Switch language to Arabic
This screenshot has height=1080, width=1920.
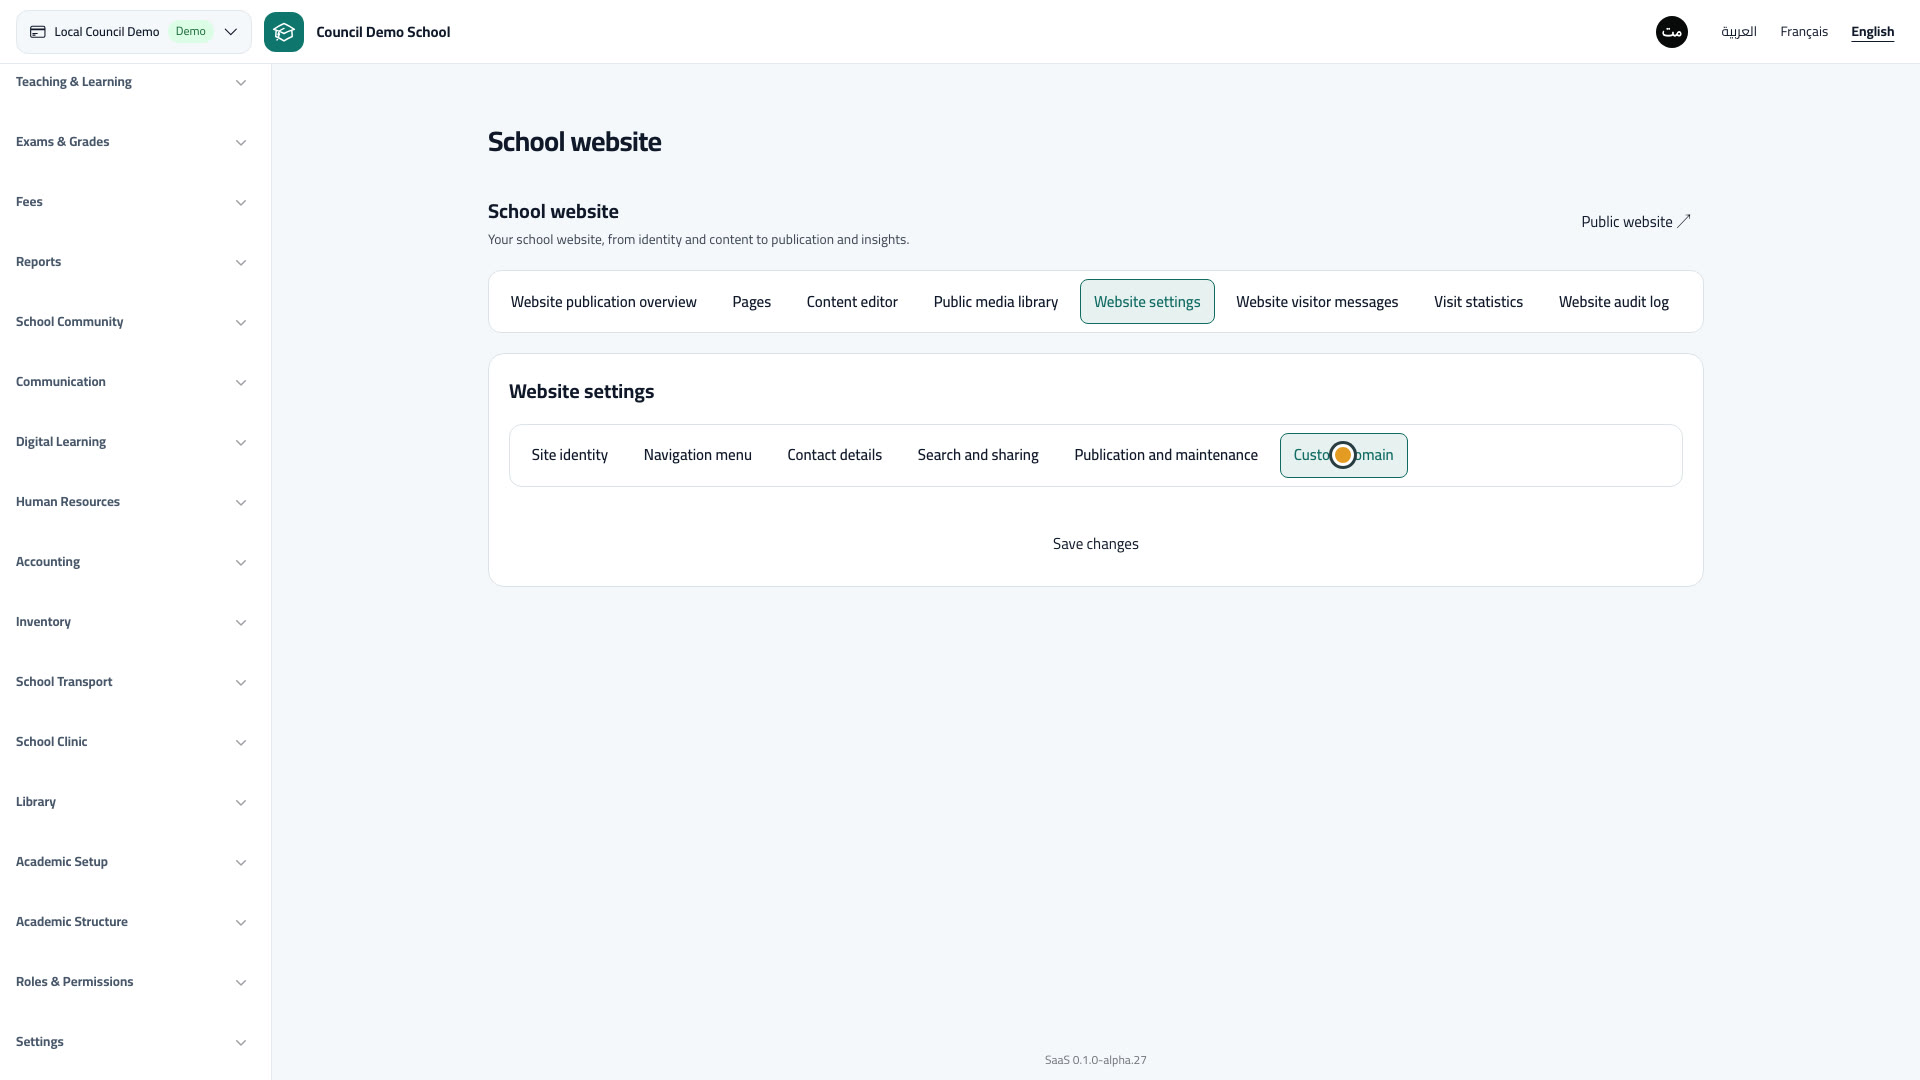[1739, 32]
